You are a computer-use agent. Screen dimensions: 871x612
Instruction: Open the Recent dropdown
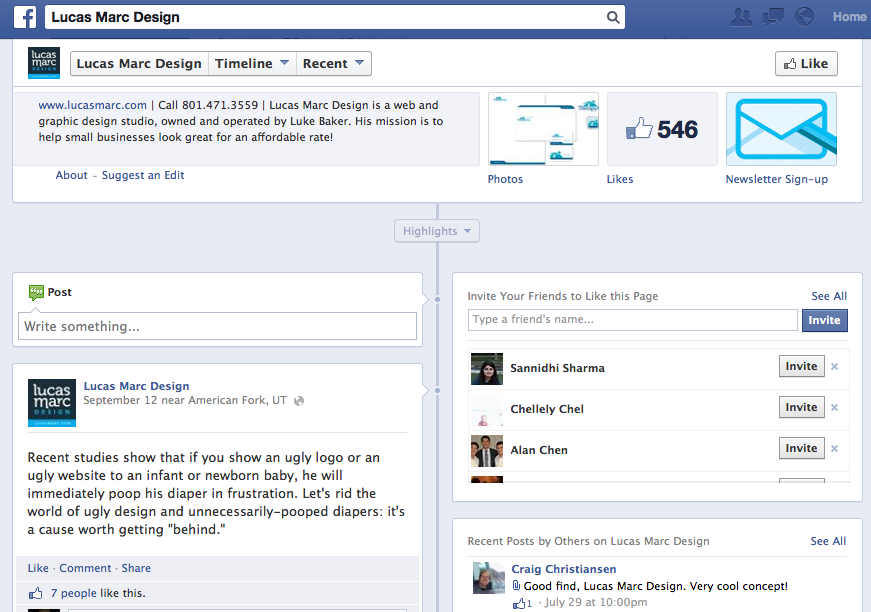pos(333,63)
